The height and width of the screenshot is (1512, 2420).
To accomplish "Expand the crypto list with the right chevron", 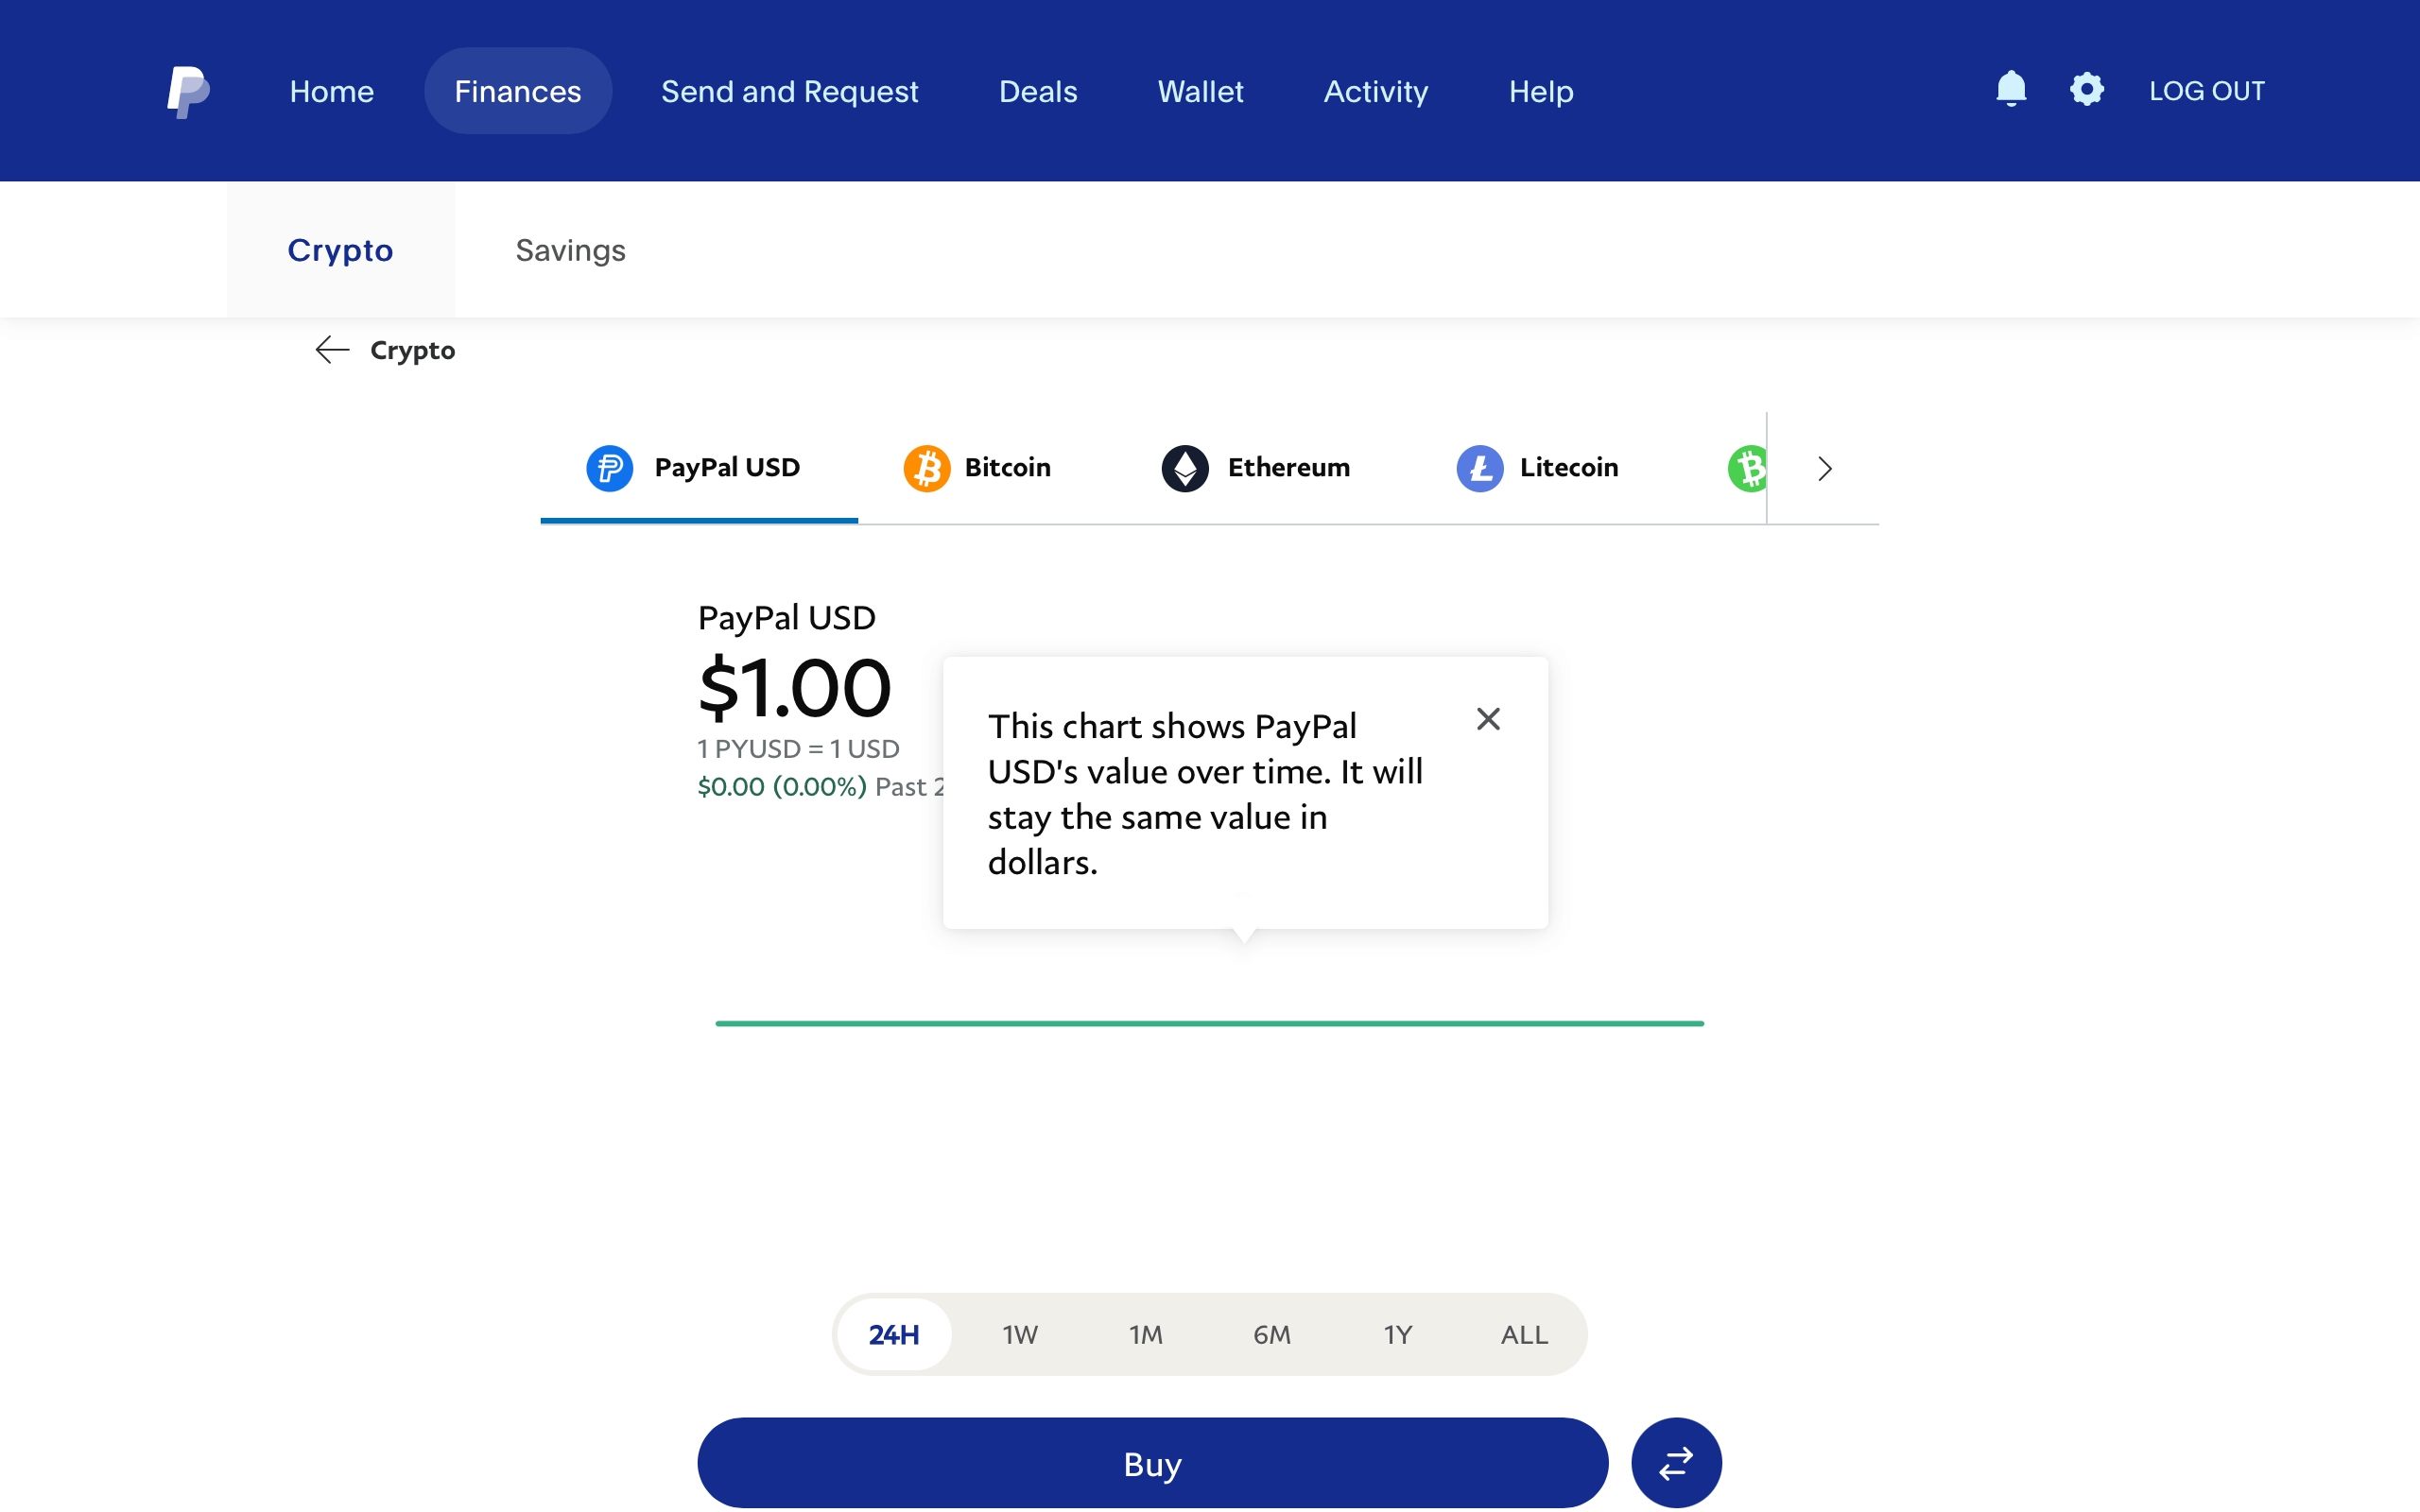I will click(x=1823, y=468).
